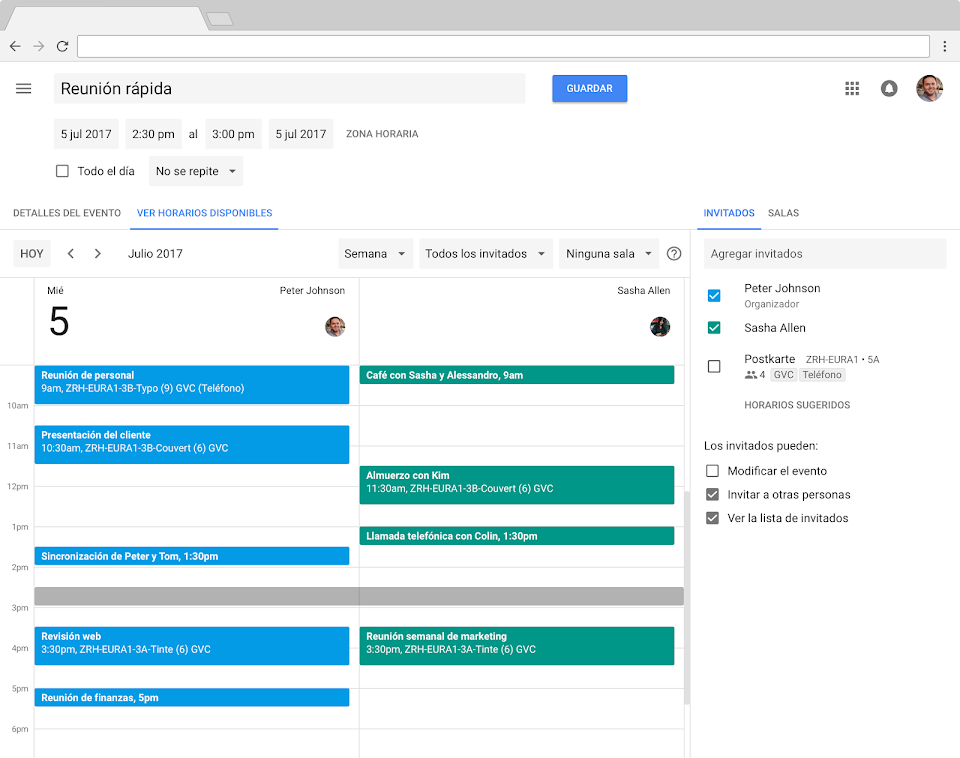
Task: Switch to Detalles del evento tab
Action: click(x=67, y=213)
